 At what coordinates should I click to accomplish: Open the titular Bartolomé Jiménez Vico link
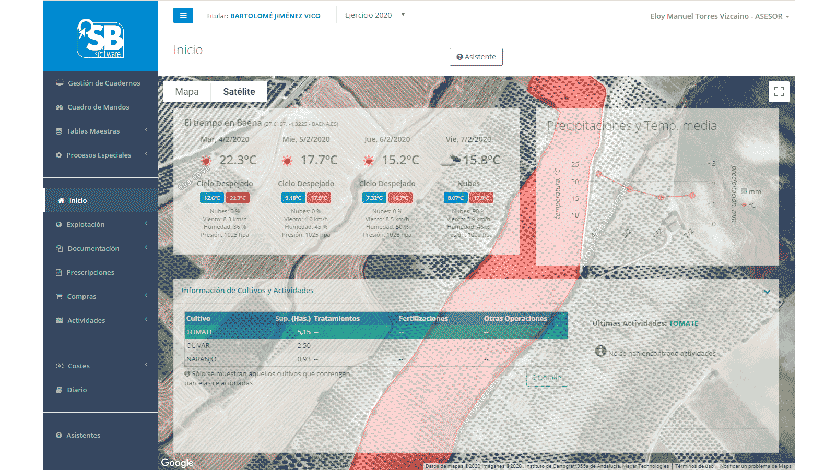click(277, 16)
